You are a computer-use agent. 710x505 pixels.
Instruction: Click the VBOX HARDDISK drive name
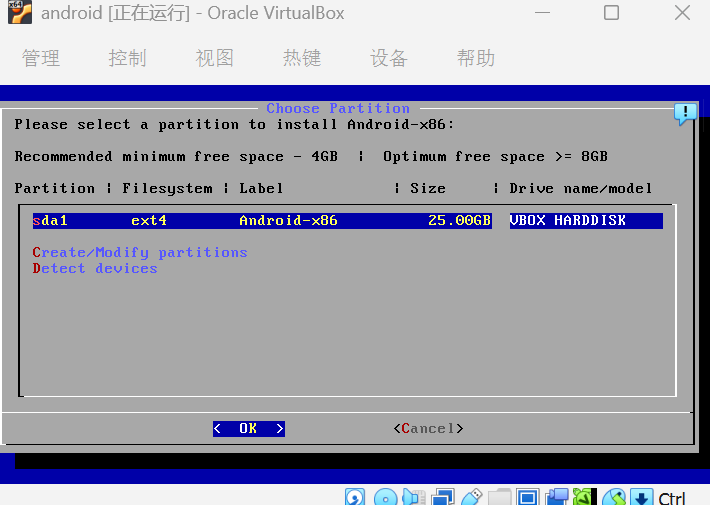pos(567,221)
